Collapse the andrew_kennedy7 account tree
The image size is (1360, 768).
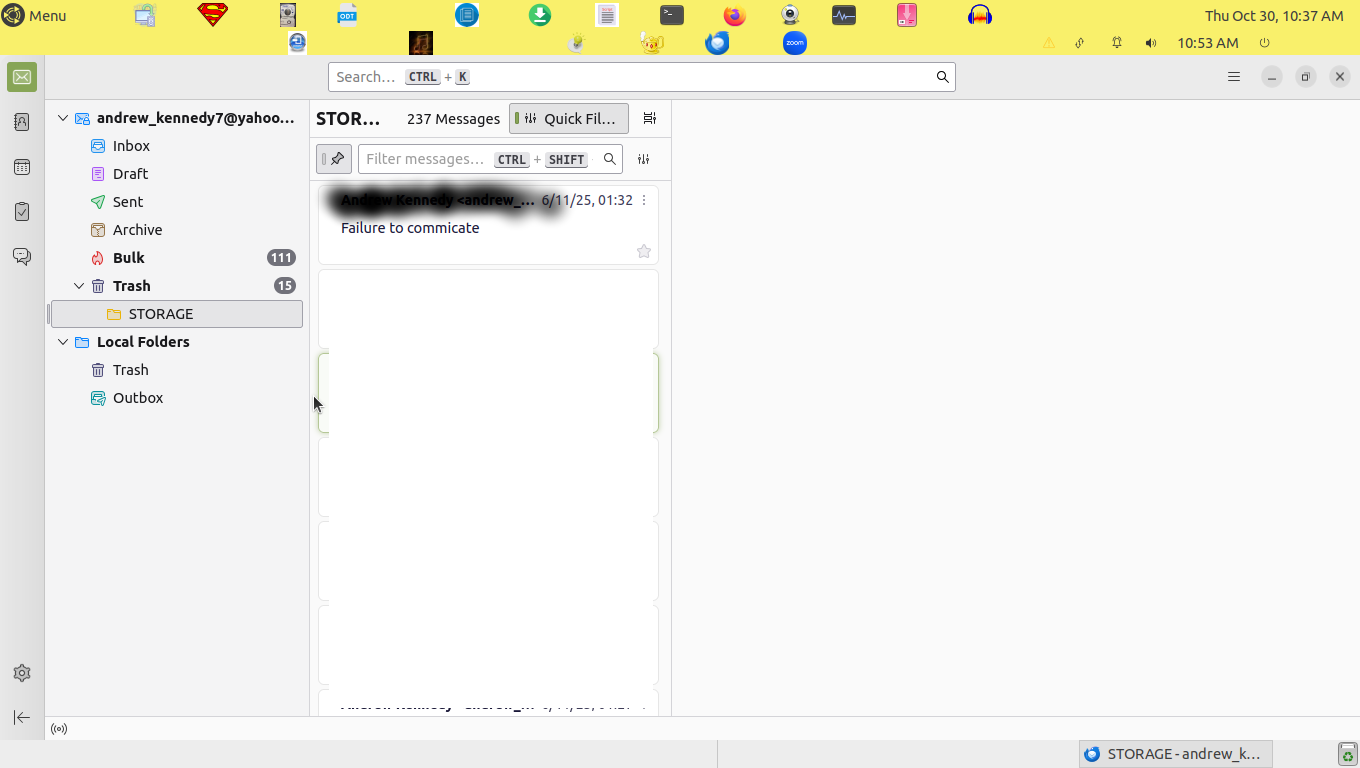[63, 118]
